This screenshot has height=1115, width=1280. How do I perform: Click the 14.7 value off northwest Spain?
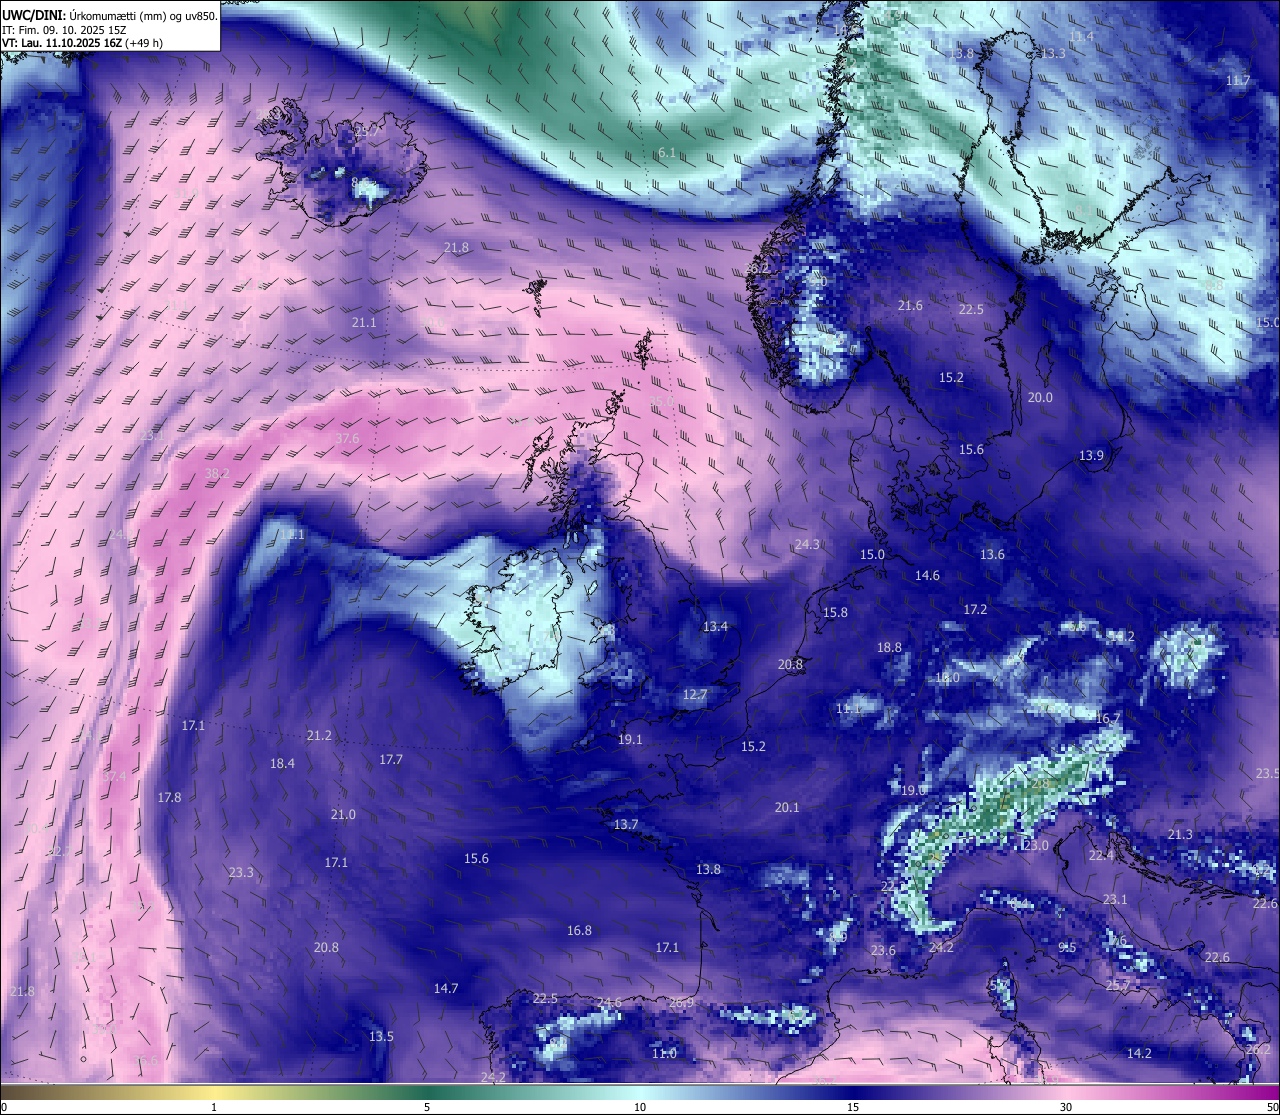coord(445,988)
